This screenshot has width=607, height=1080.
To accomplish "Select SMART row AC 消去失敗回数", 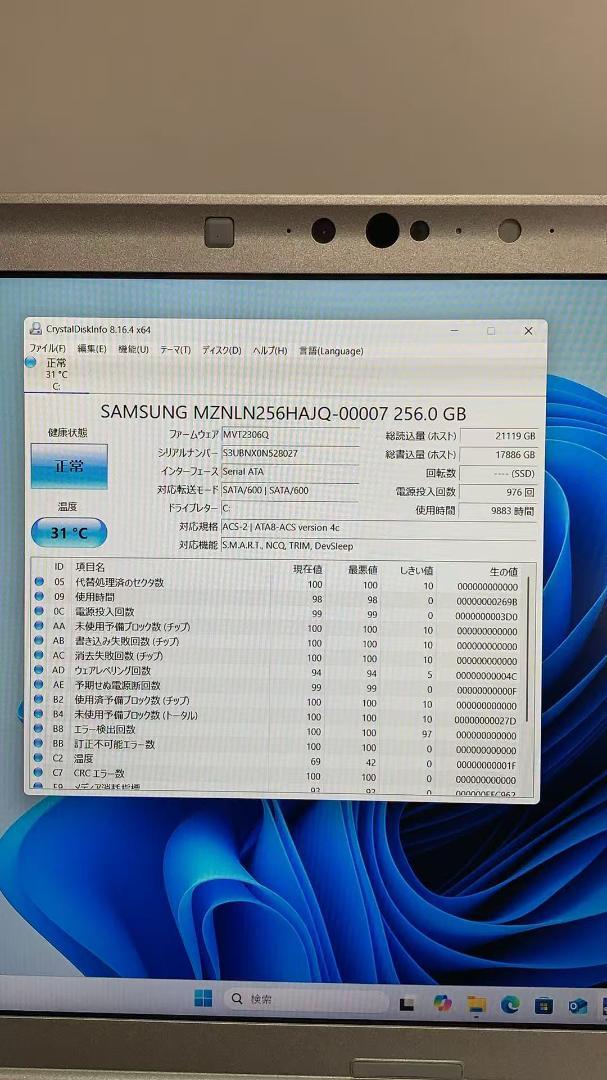I will (x=280, y=658).
